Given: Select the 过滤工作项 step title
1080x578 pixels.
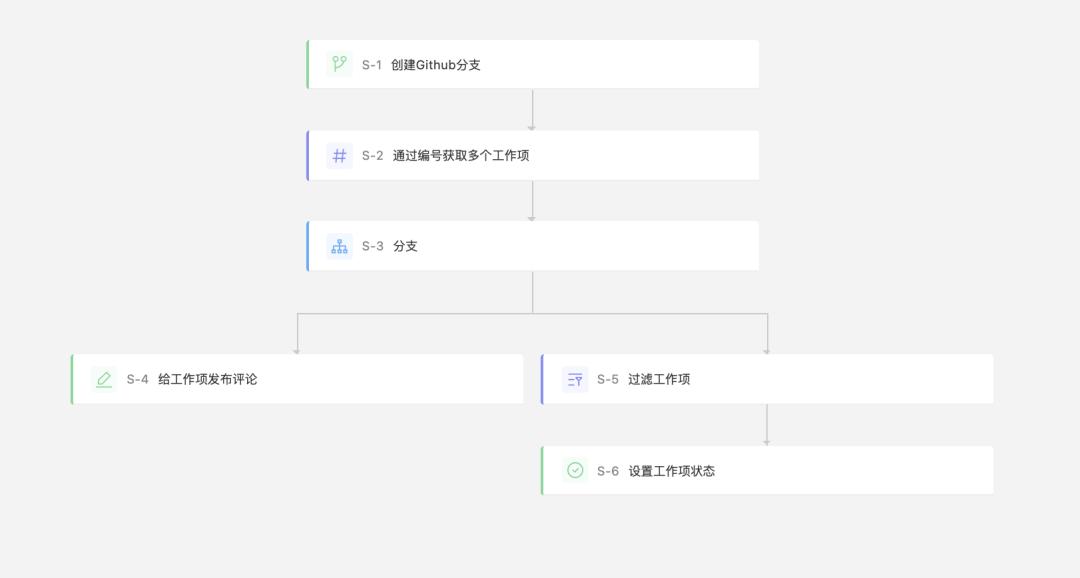Looking at the screenshot, I should click(658, 379).
